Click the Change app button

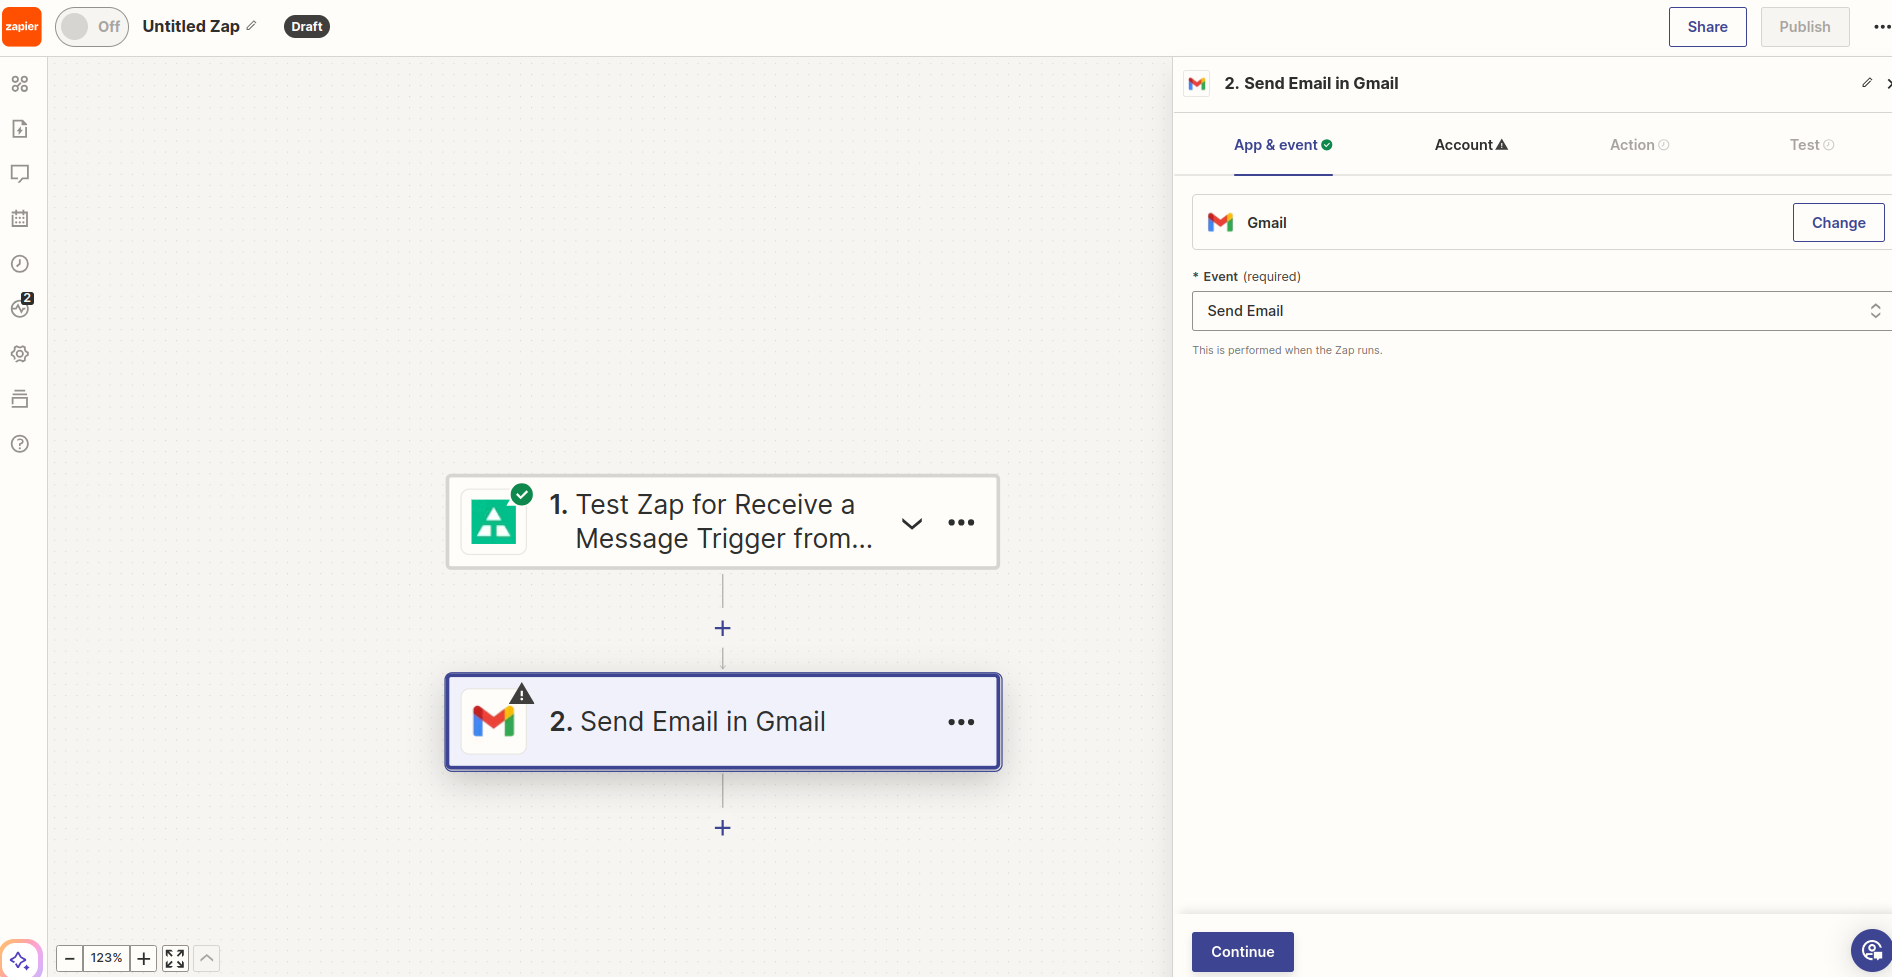1838,223
